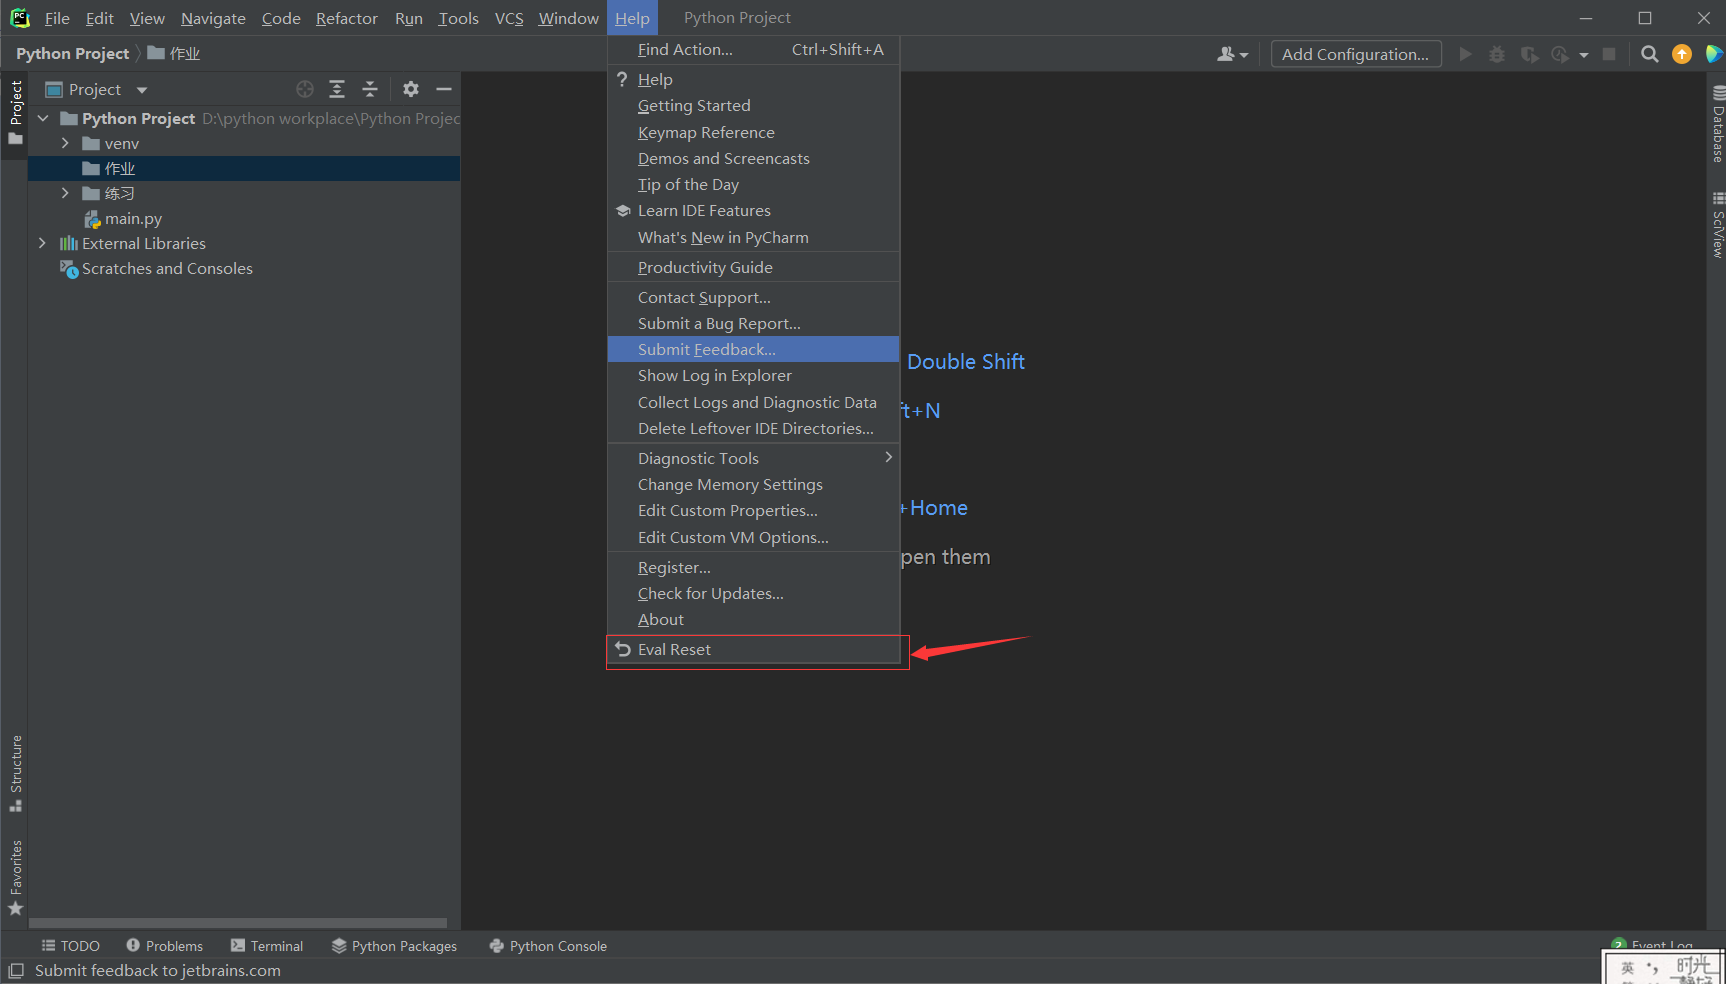The height and width of the screenshot is (984, 1726).
Task: Open the run options dropdown arrow beside profiler
Action: [x=1584, y=55]
